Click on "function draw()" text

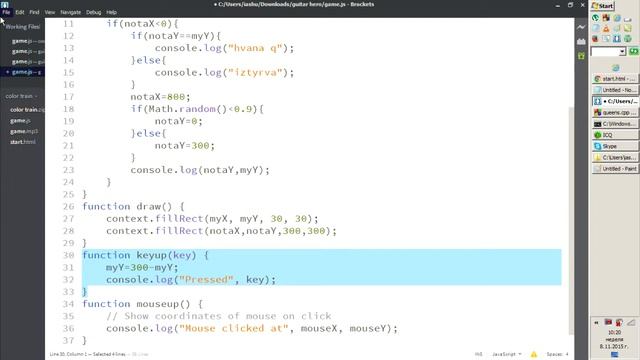click(127, 207)
